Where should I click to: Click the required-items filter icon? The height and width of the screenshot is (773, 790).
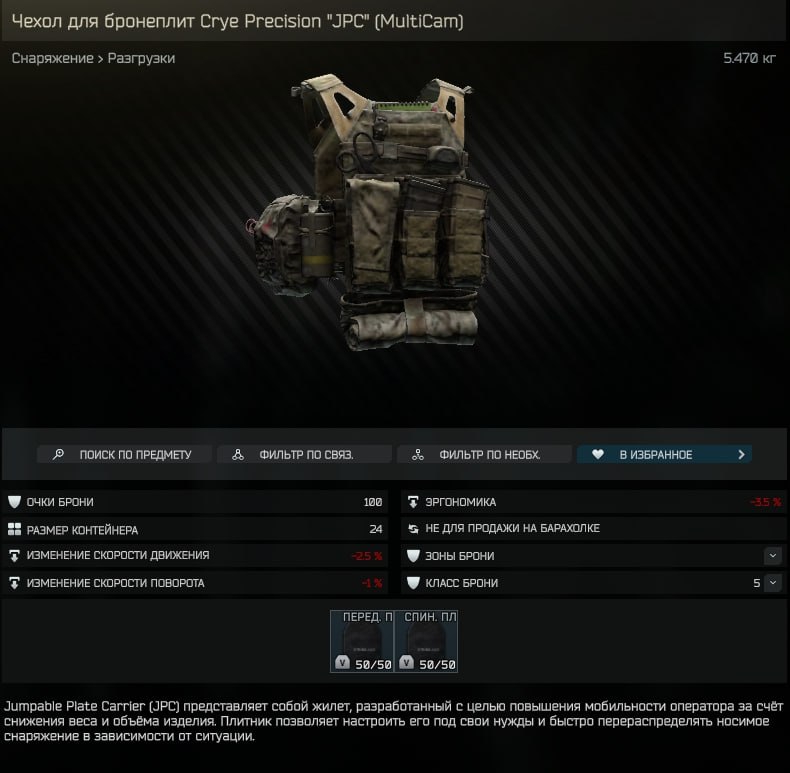(x=418, y=455)
